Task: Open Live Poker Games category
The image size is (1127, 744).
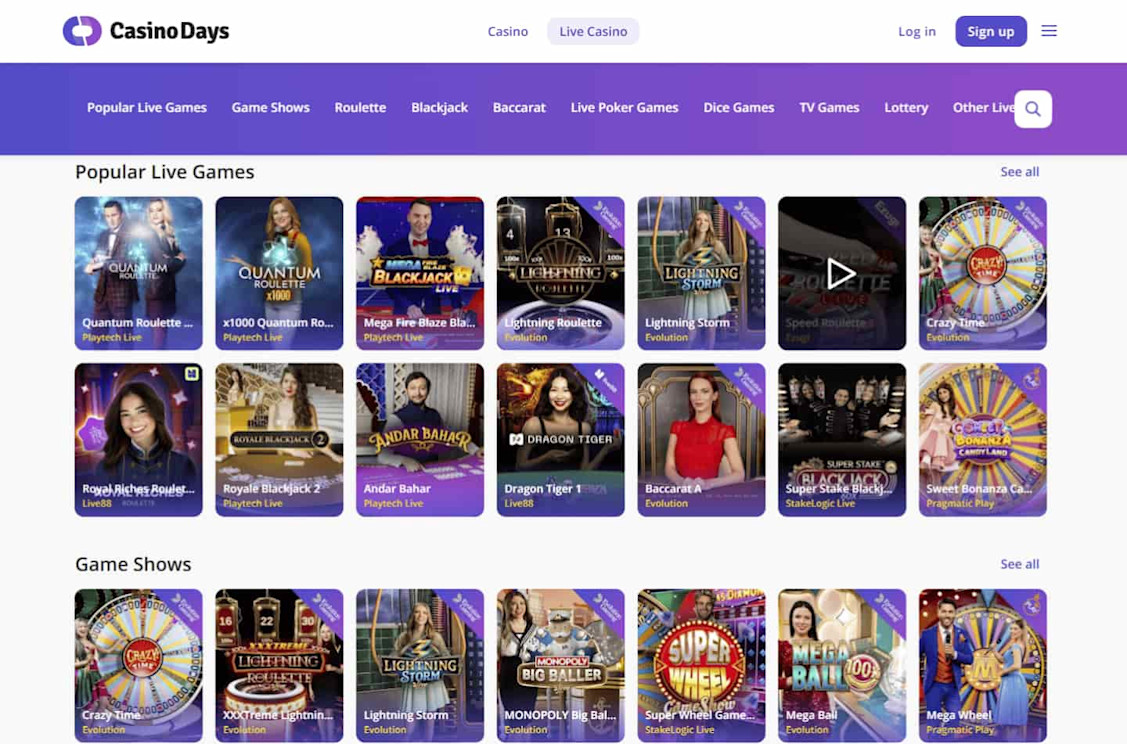Action: [x=624, y=108]
